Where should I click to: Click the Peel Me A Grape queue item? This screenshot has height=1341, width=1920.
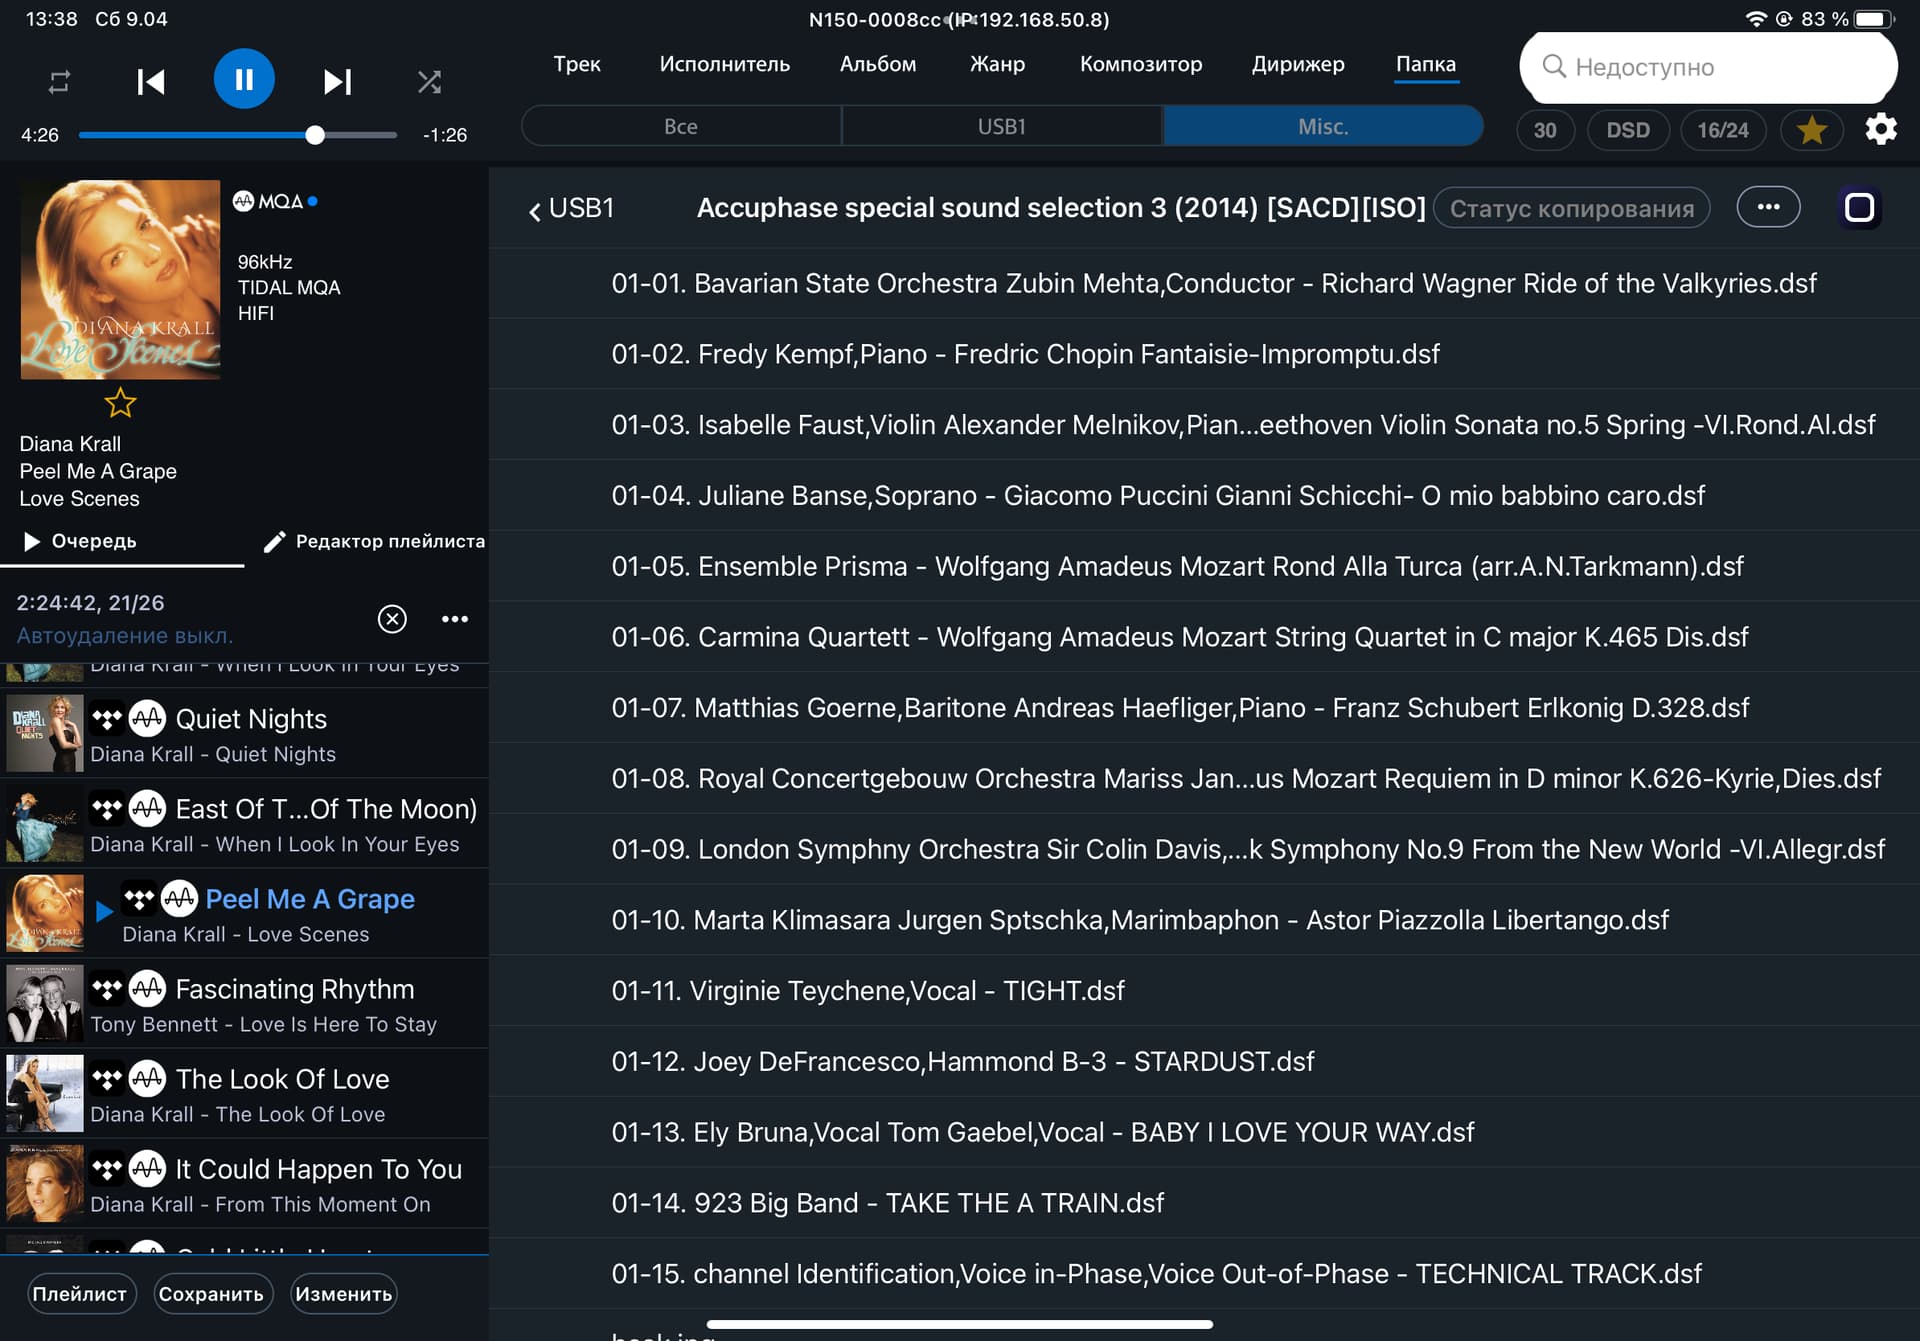[x=245, y=913]
